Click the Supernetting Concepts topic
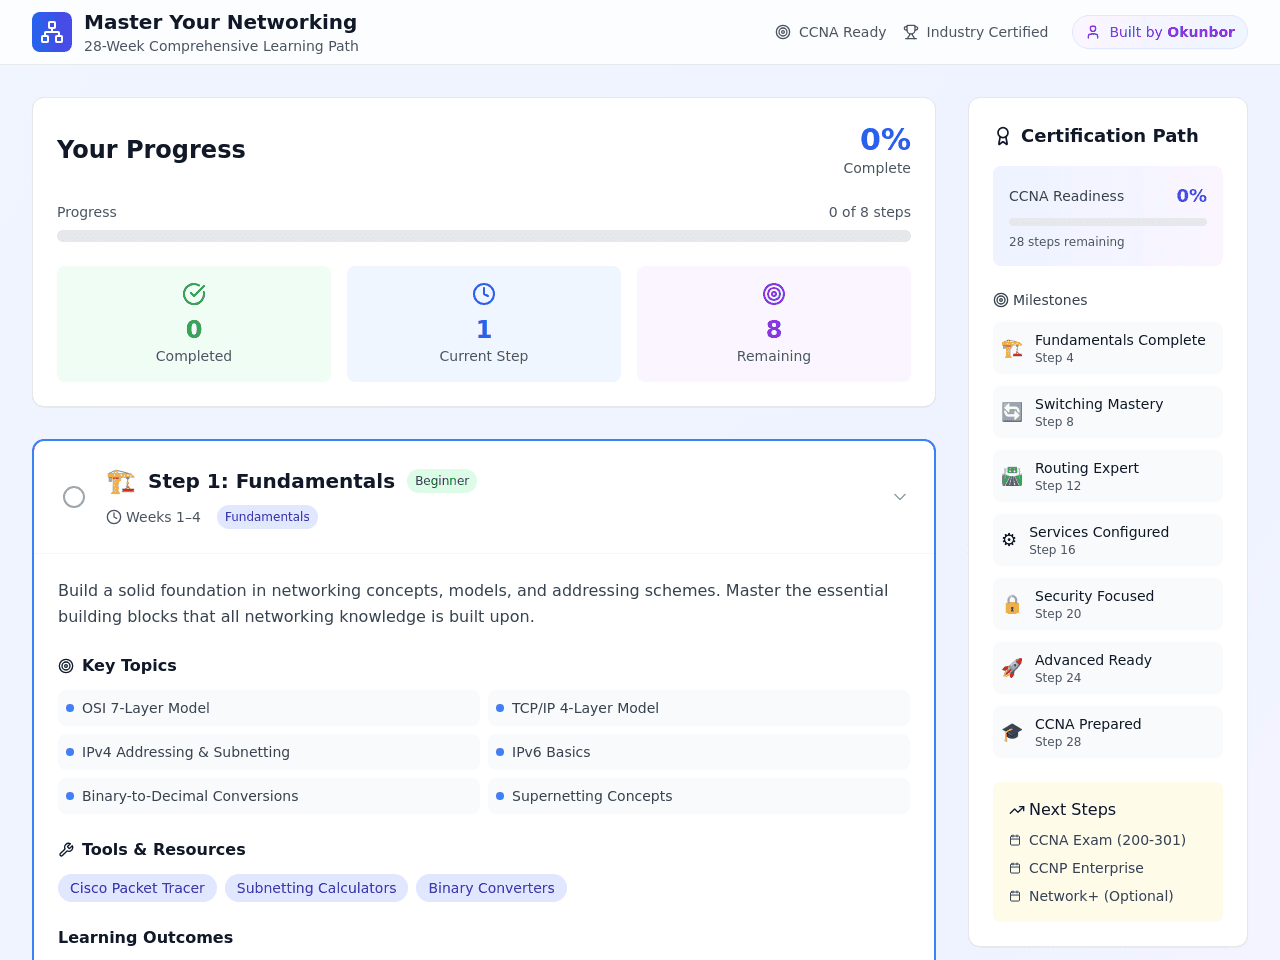Screen dimensions: 1280x960 (699, 796)
